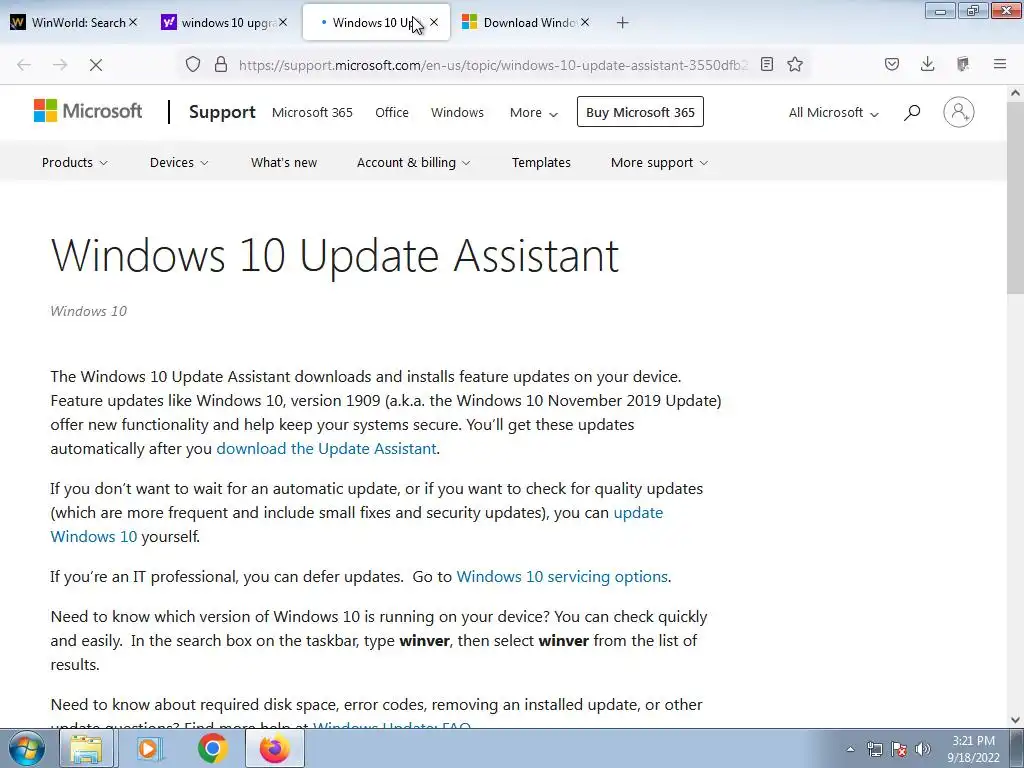Image resolution: width=1024 pixels, height=768 pixels.
Task: Open the Windows nav link
Action: point(457,112)
